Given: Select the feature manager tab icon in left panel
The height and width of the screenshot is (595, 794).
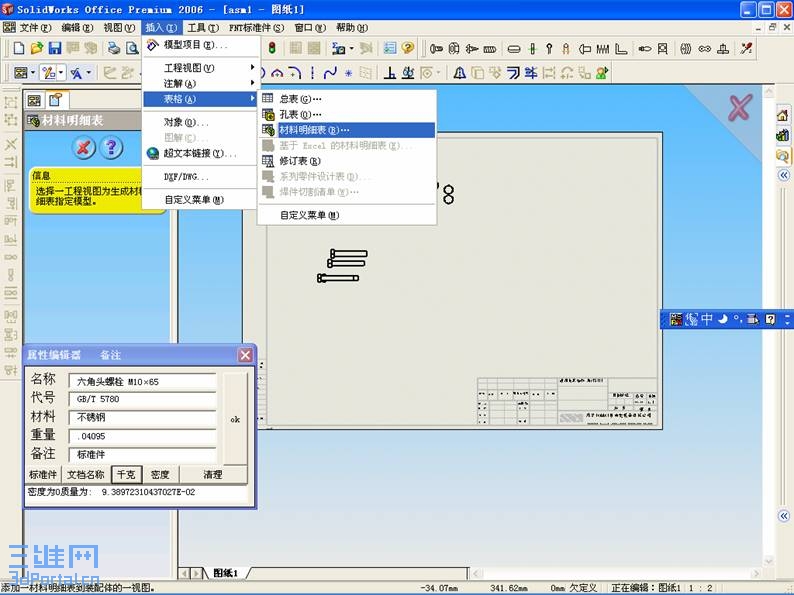Looking at the screenshot, I should (x=34, y=100).
